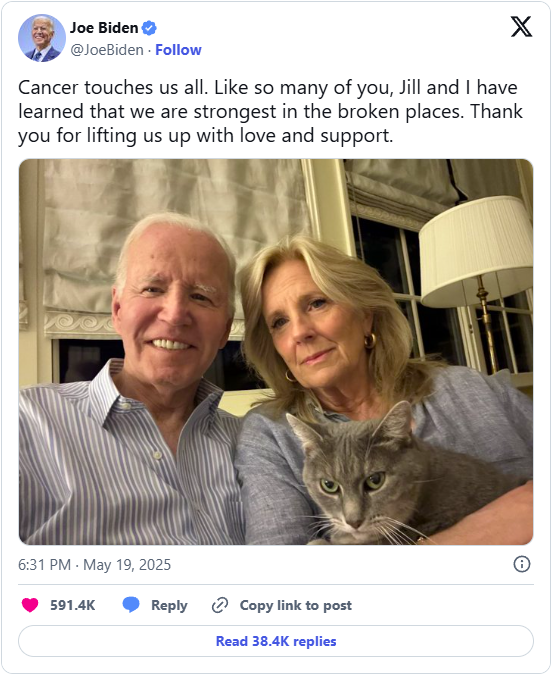The width and height of the screenshot is (552, 675).
Task: Follow the @JoeBiden account
Action: click(x=178, y=50)
